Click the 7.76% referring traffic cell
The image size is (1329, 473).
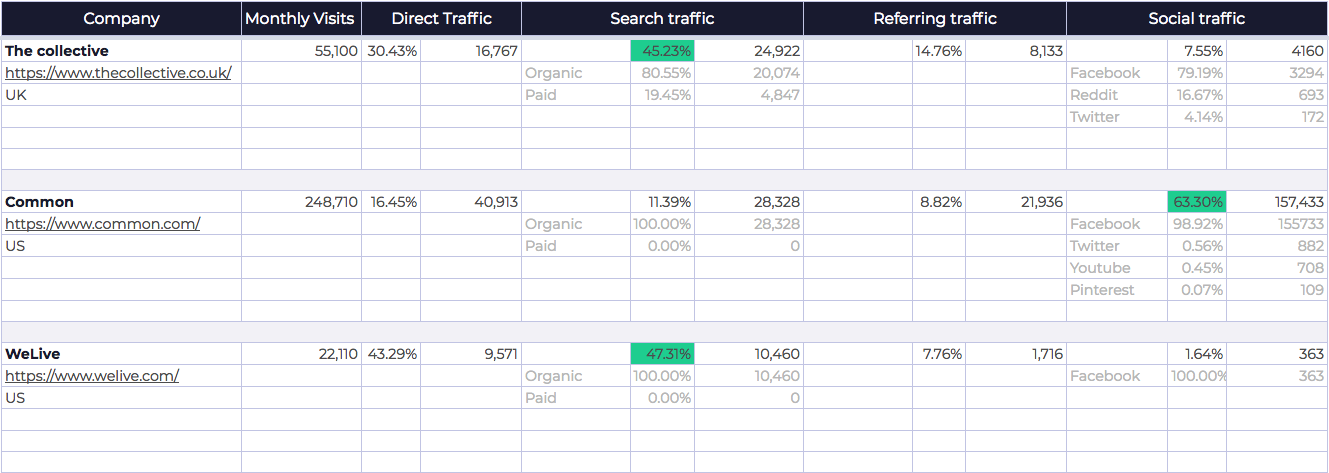939,354
